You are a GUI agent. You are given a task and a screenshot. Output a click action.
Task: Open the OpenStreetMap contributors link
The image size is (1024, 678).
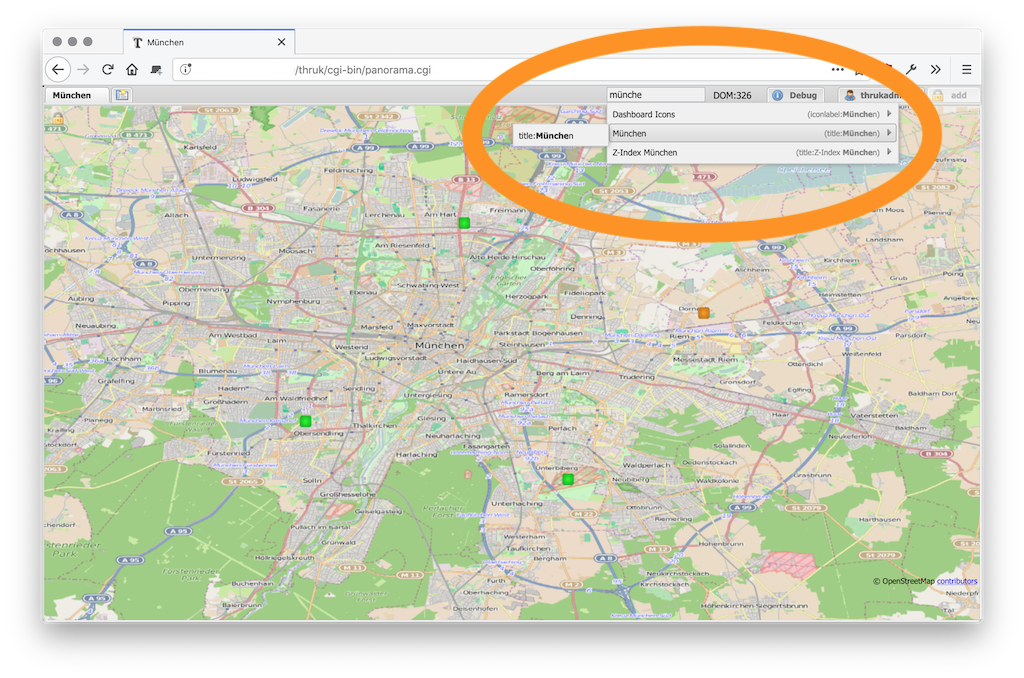tap(957, 581)
